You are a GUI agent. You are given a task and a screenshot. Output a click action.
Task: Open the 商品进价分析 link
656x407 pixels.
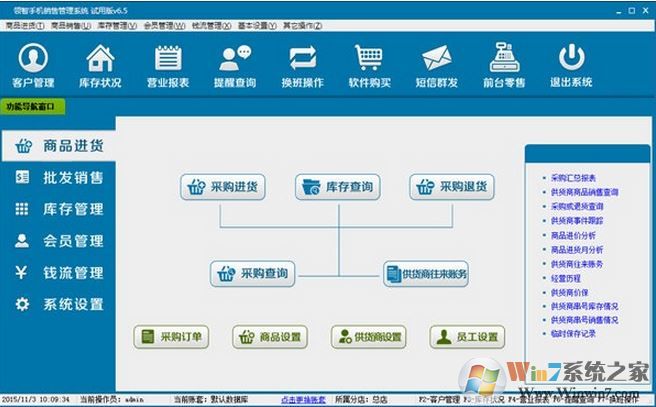[x=573, y=235]
